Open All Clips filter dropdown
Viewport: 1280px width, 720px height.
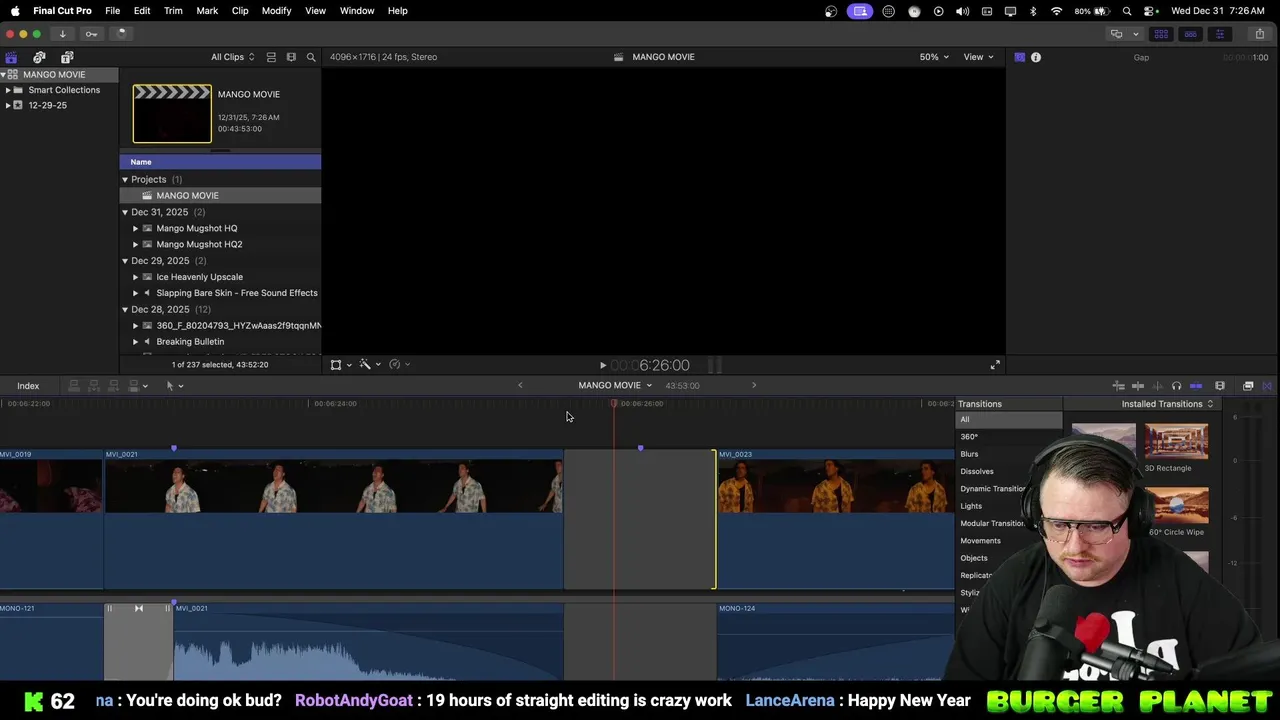232,57
